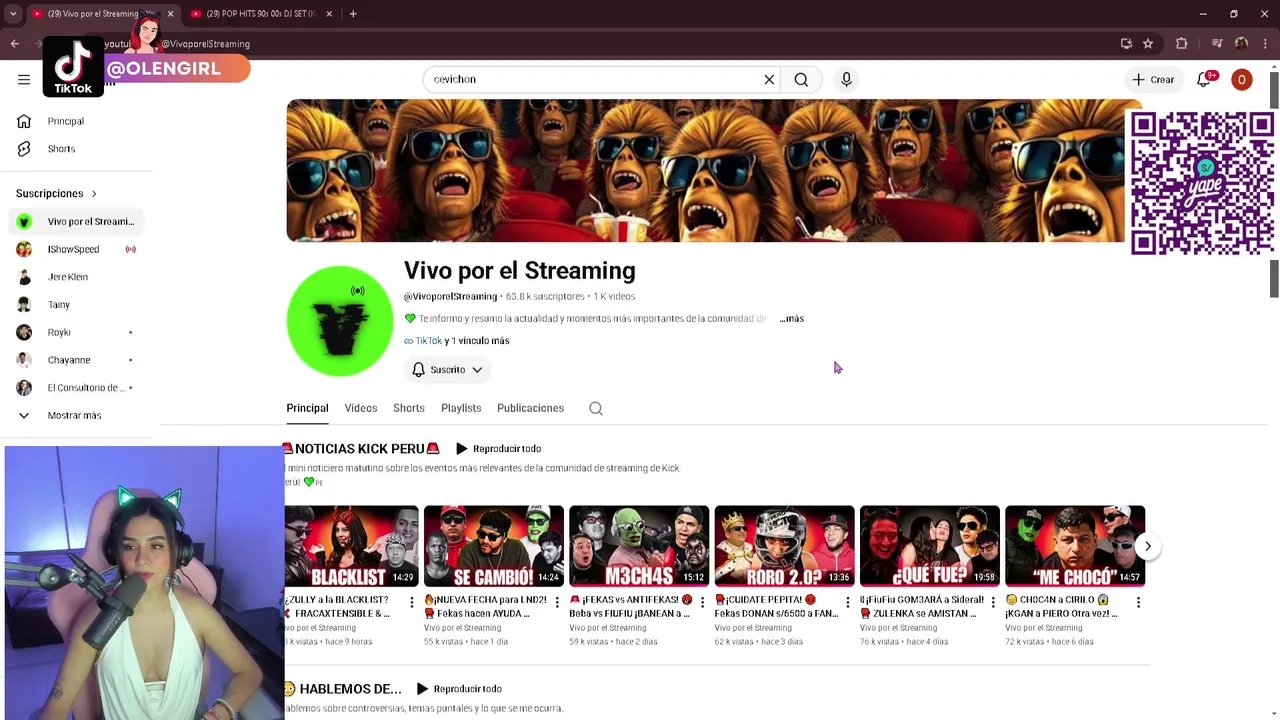Play all HABLEMOS DE... videos
The height and width of the screenshot is (720, 1280).
click(x=460, y=689)
